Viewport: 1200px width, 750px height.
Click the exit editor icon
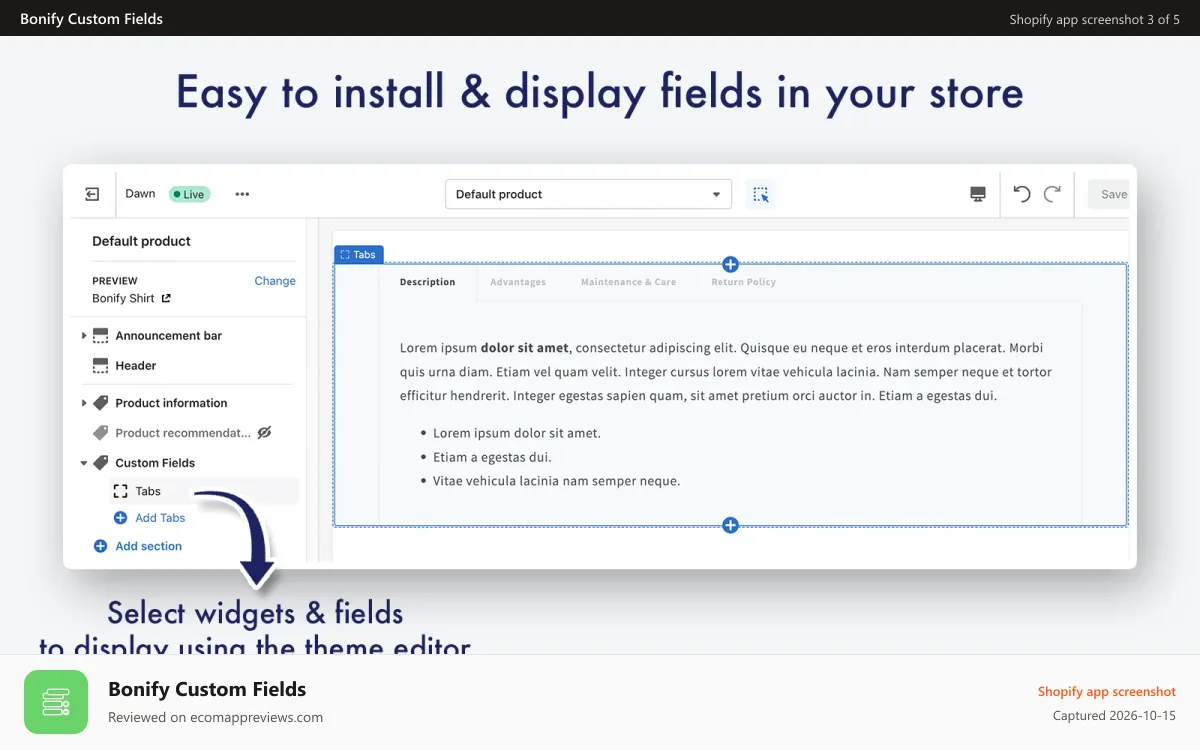(92, 194)
